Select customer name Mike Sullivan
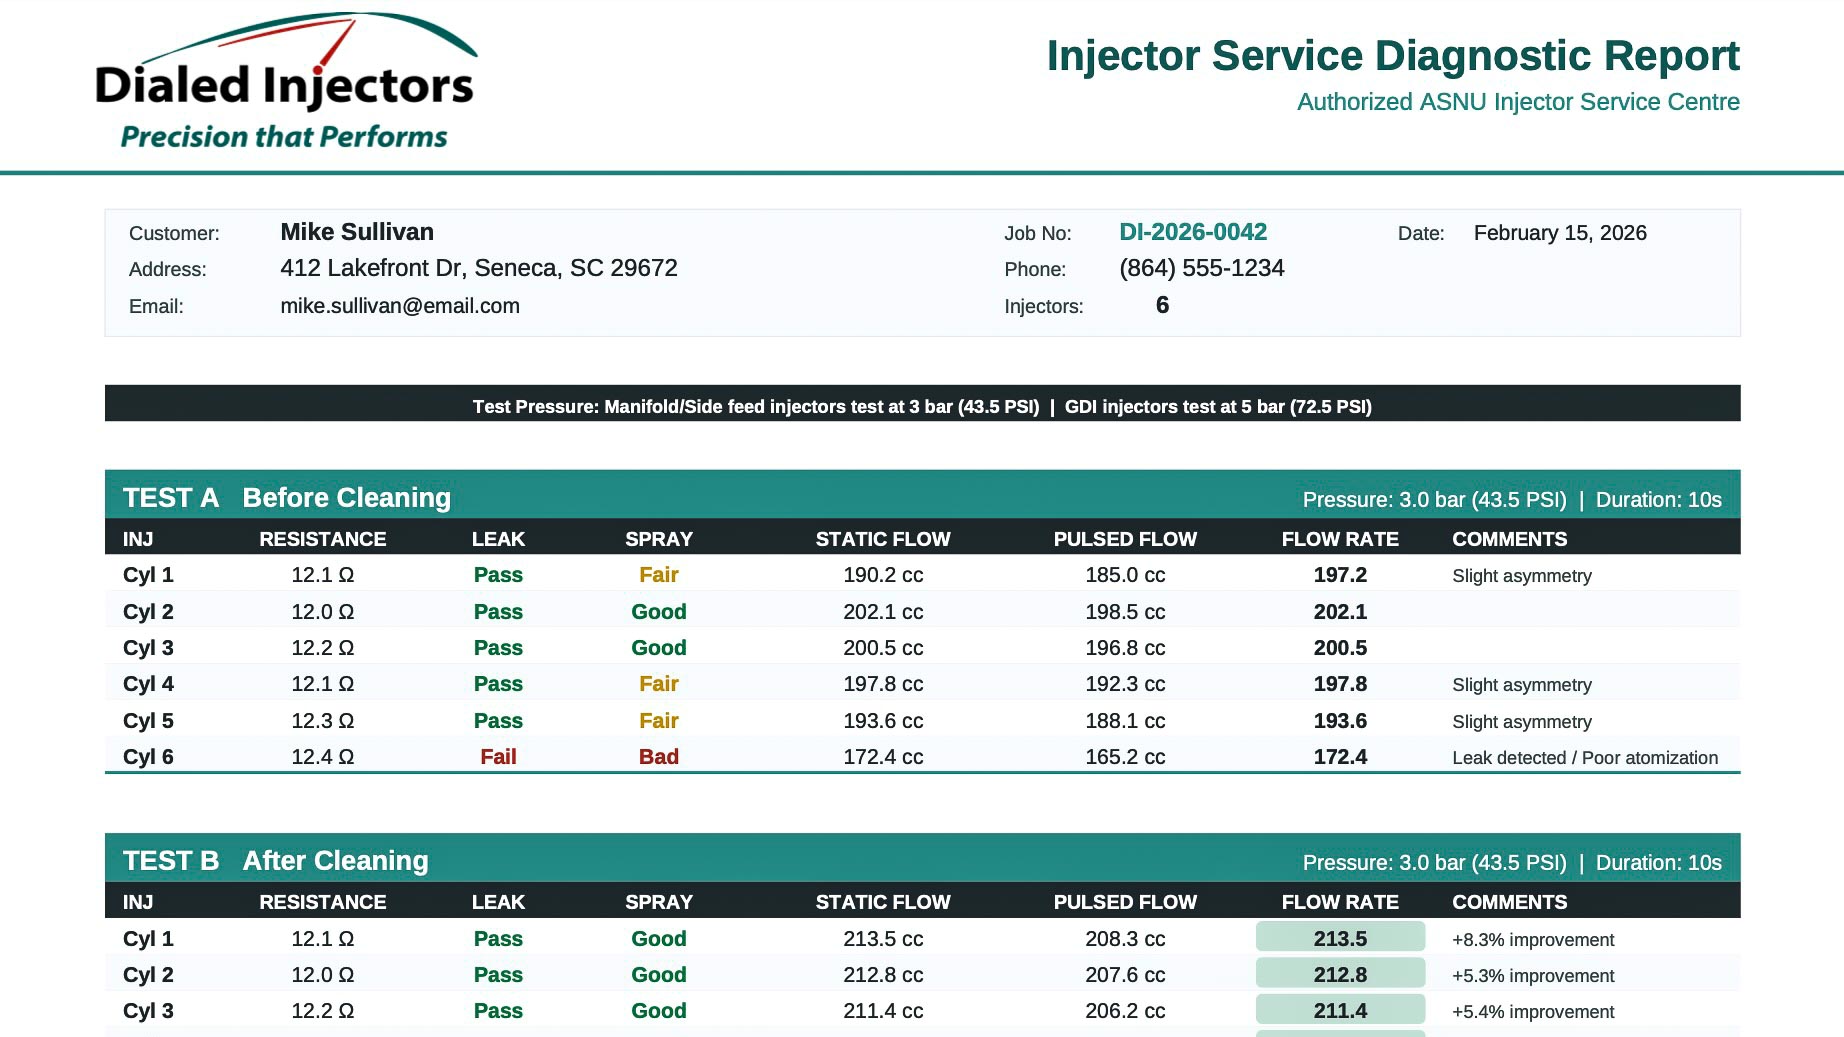Viewport: 1844px width, 1037px height. pos(356,232)
